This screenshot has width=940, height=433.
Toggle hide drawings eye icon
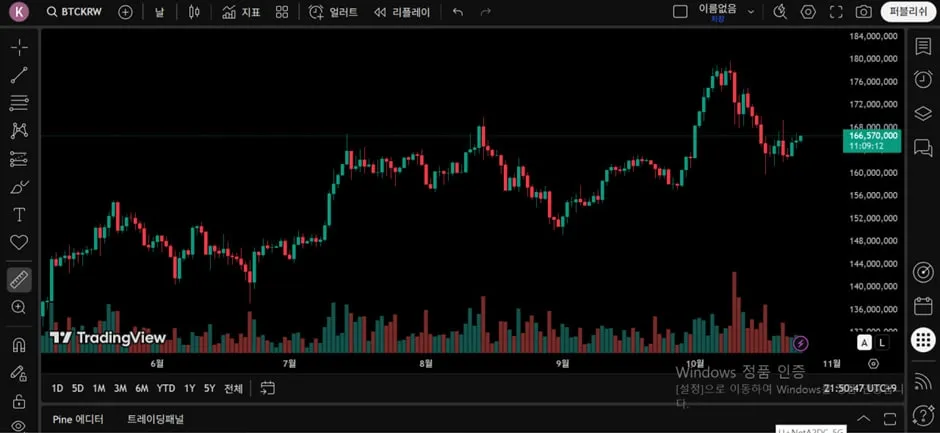(x=19, y=425)
